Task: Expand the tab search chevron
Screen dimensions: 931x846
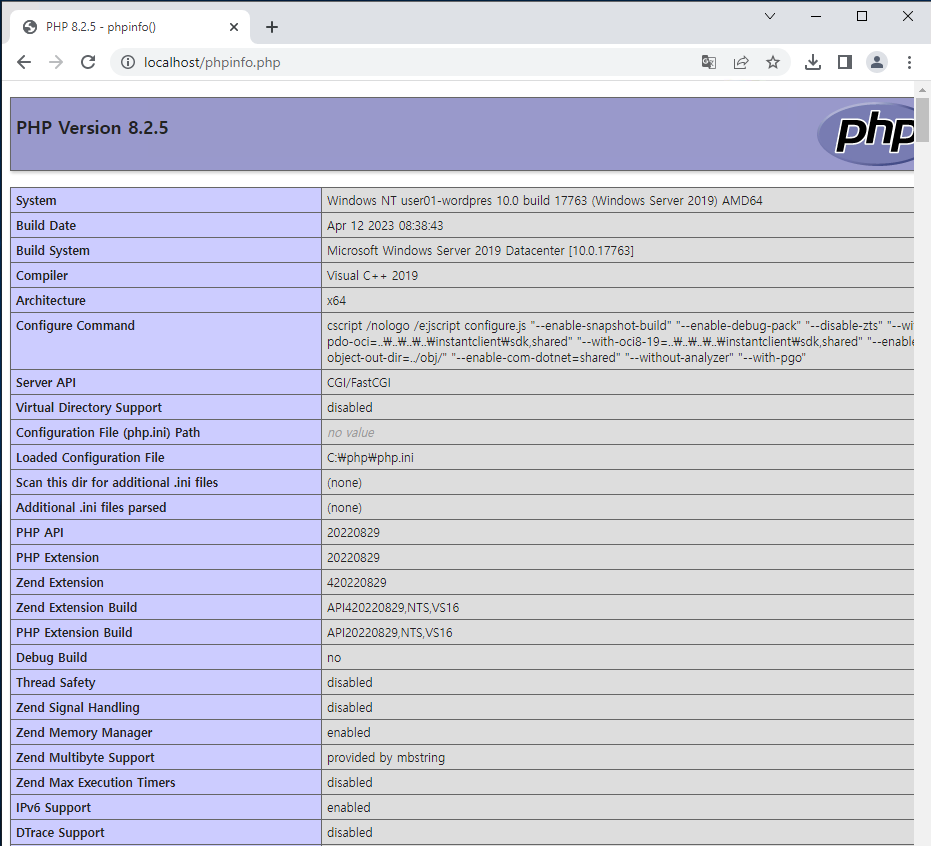Action: coord(770,16)
